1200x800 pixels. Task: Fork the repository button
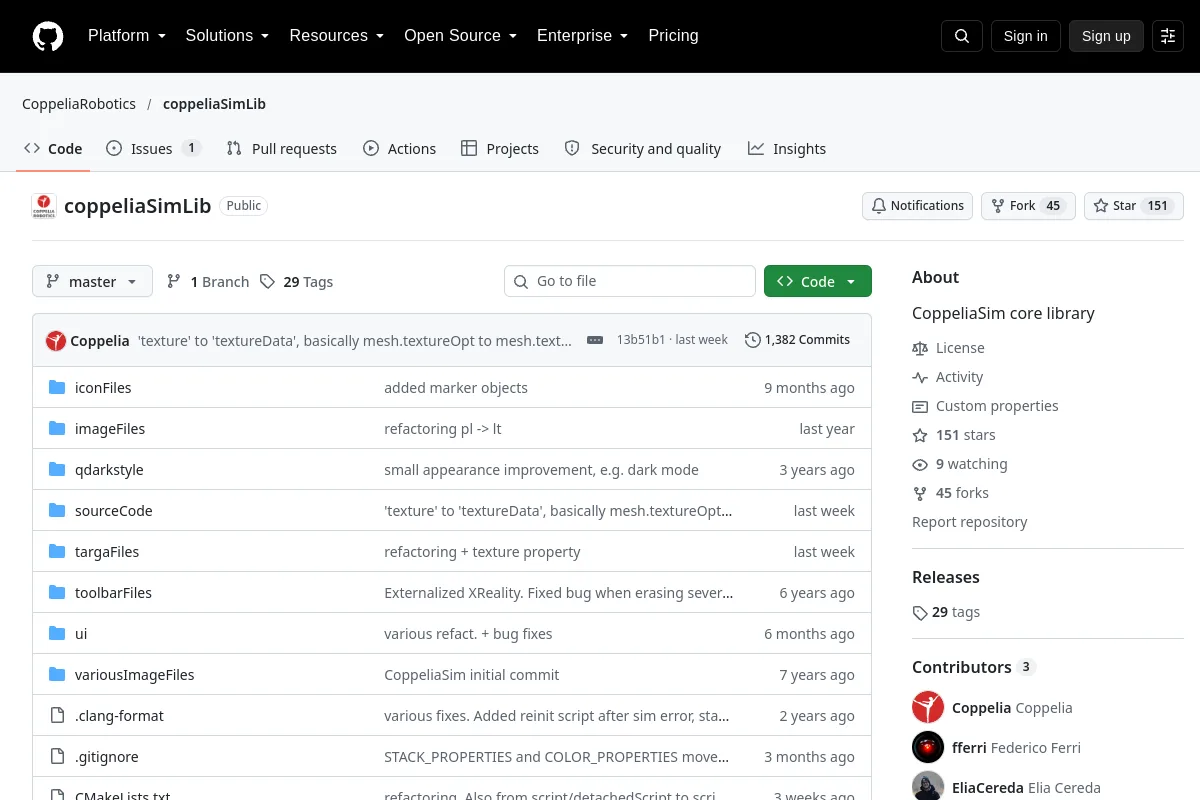tap(1028, 206)
